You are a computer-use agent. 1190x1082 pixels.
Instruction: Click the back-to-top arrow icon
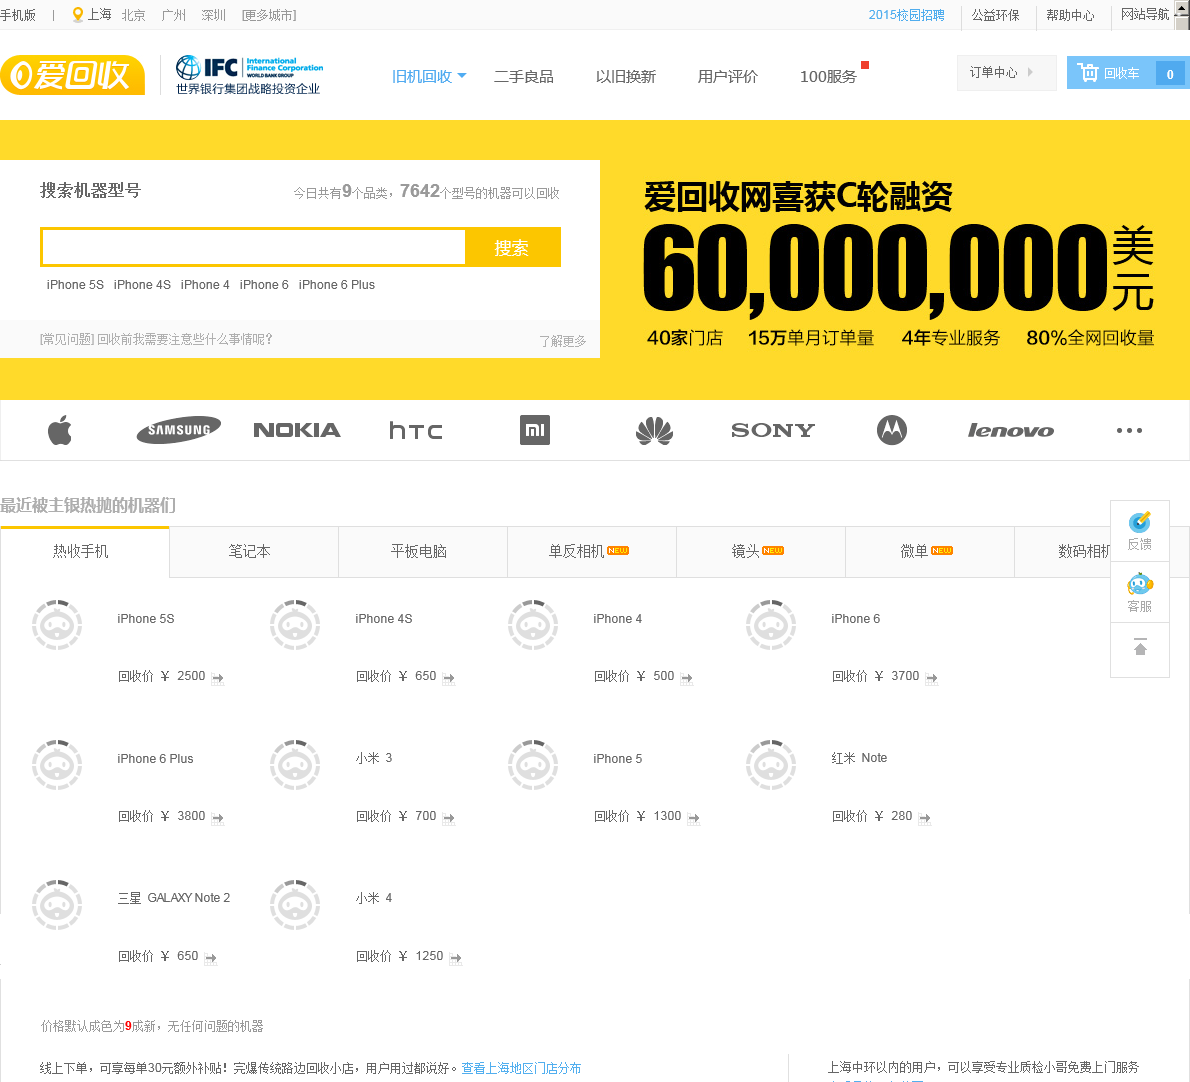pyautogui.click(x=1140, y=647)
